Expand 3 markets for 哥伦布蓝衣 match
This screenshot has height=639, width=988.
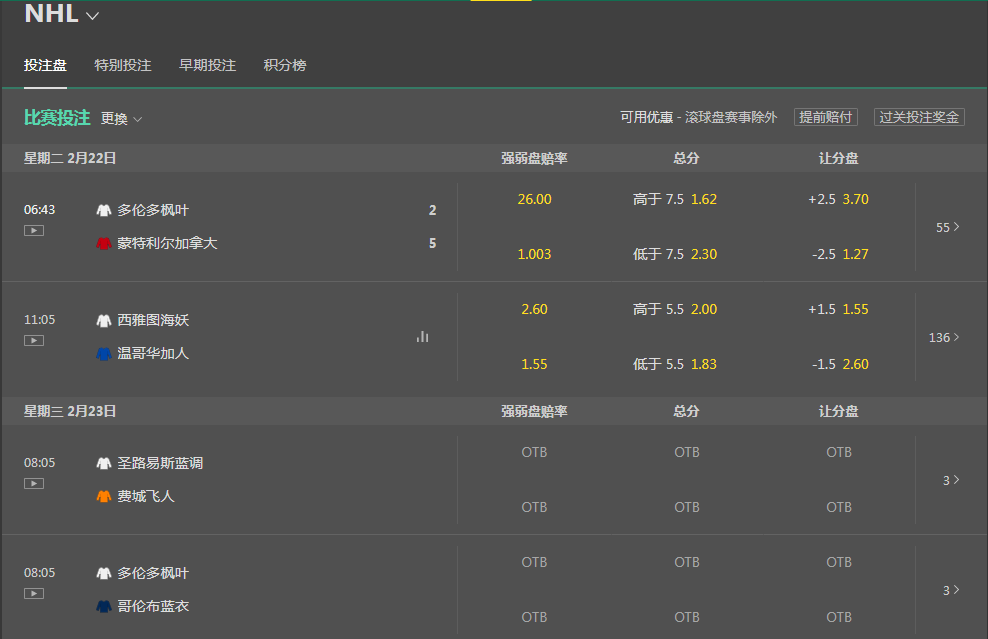point(951,590)
